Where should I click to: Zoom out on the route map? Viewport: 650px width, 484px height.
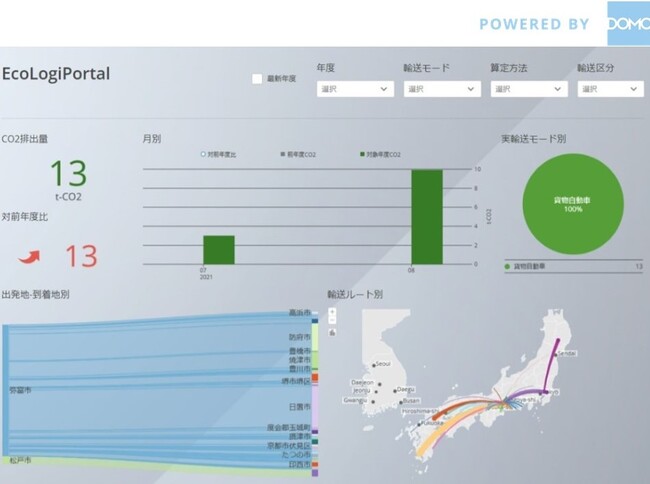(332, 320)
